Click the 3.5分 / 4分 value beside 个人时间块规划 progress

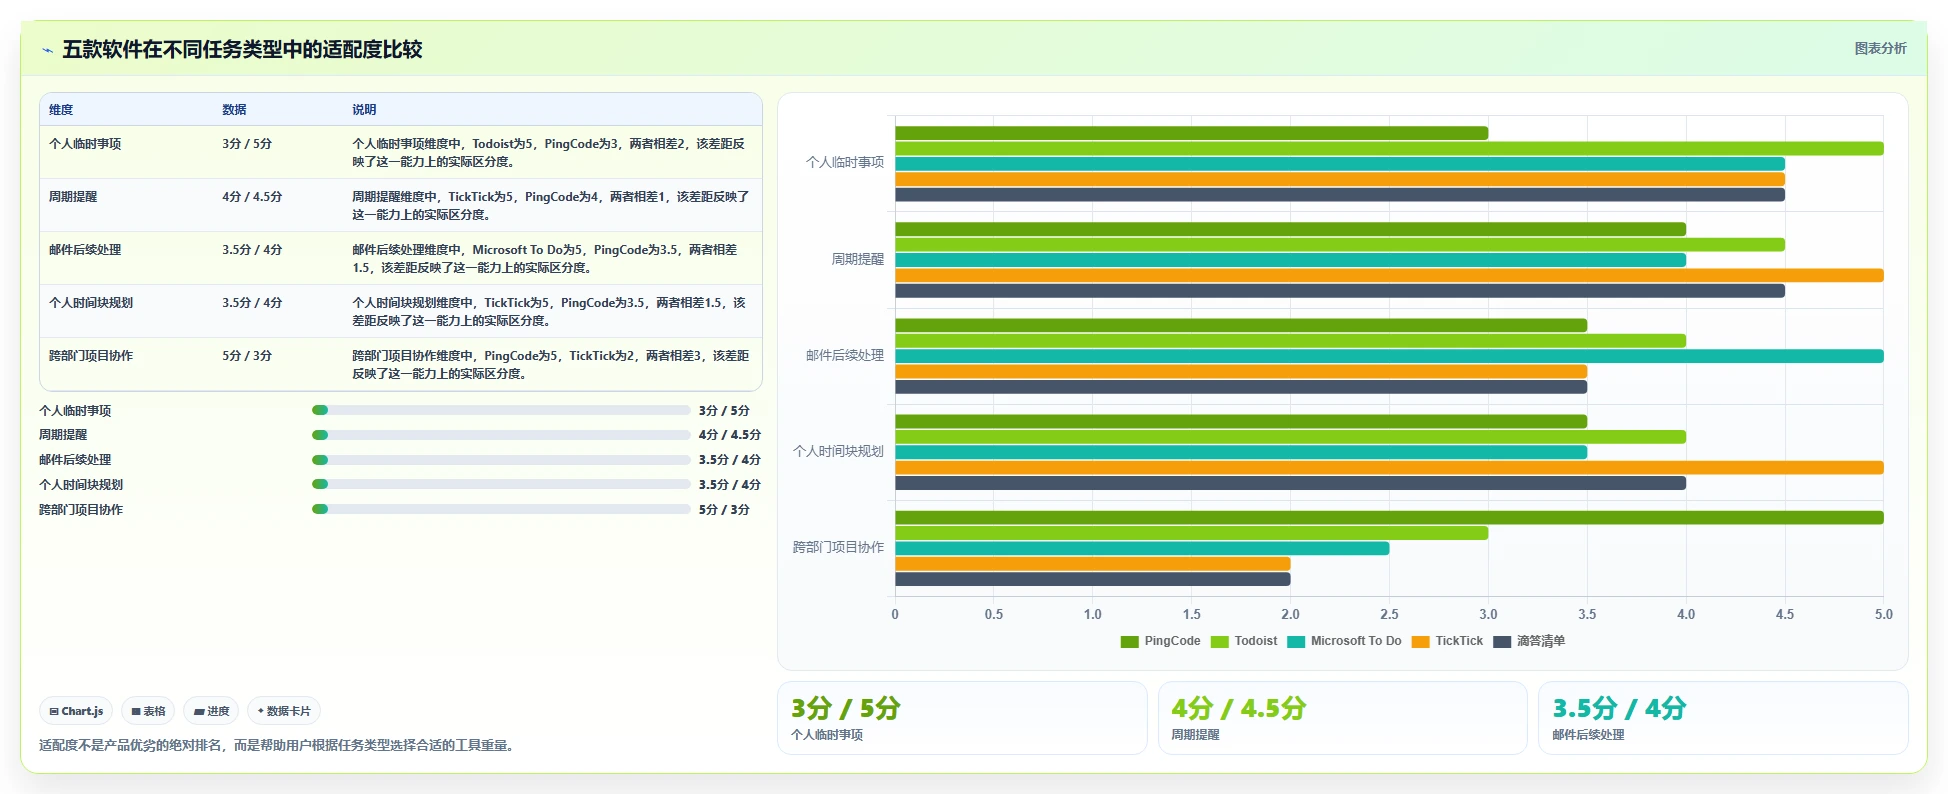tap(730, 485)
